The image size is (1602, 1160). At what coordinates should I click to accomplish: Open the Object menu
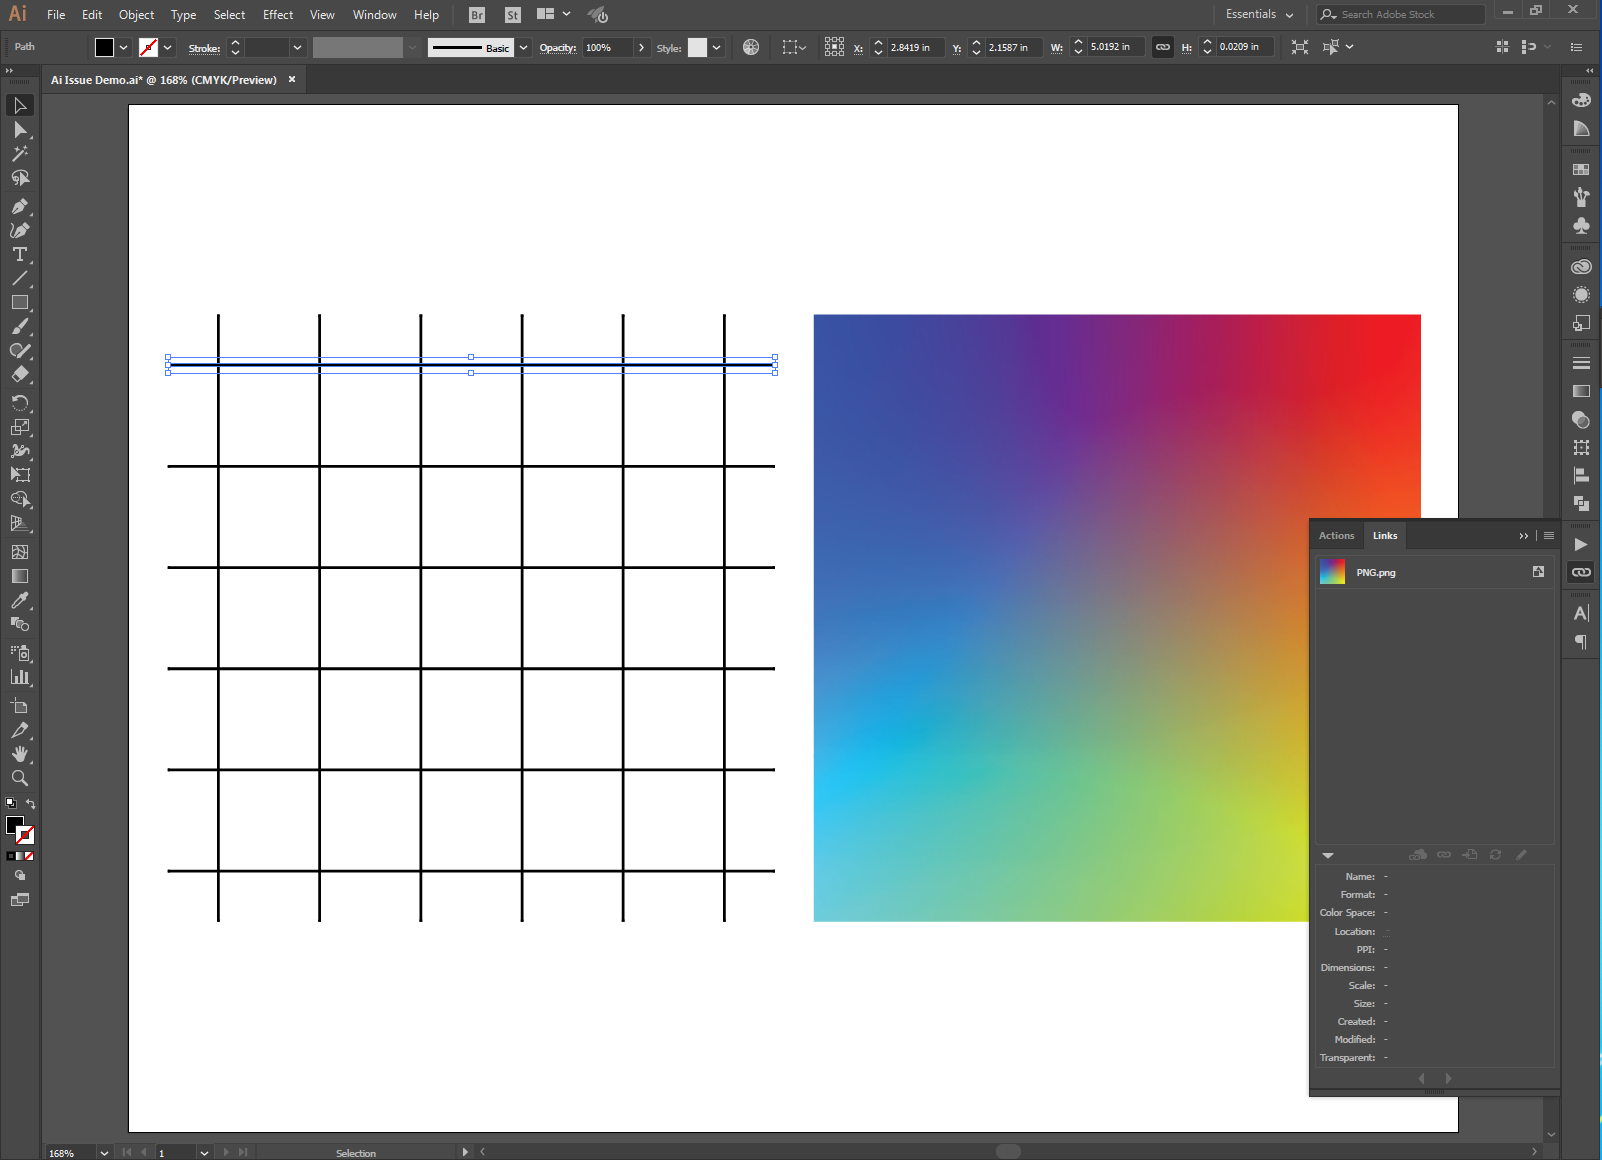(x=137, y=15)
